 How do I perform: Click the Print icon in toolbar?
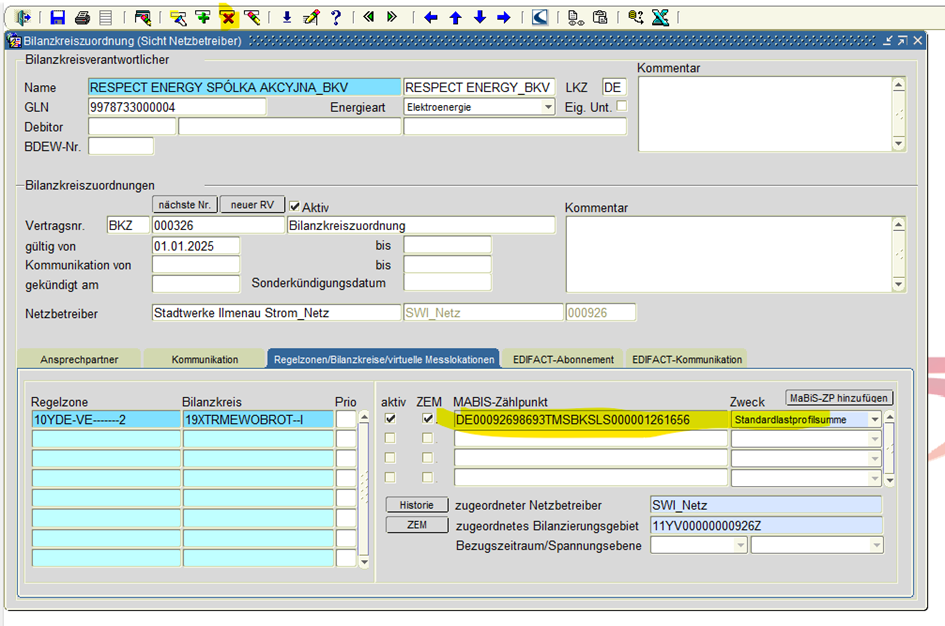coord(83,17)
